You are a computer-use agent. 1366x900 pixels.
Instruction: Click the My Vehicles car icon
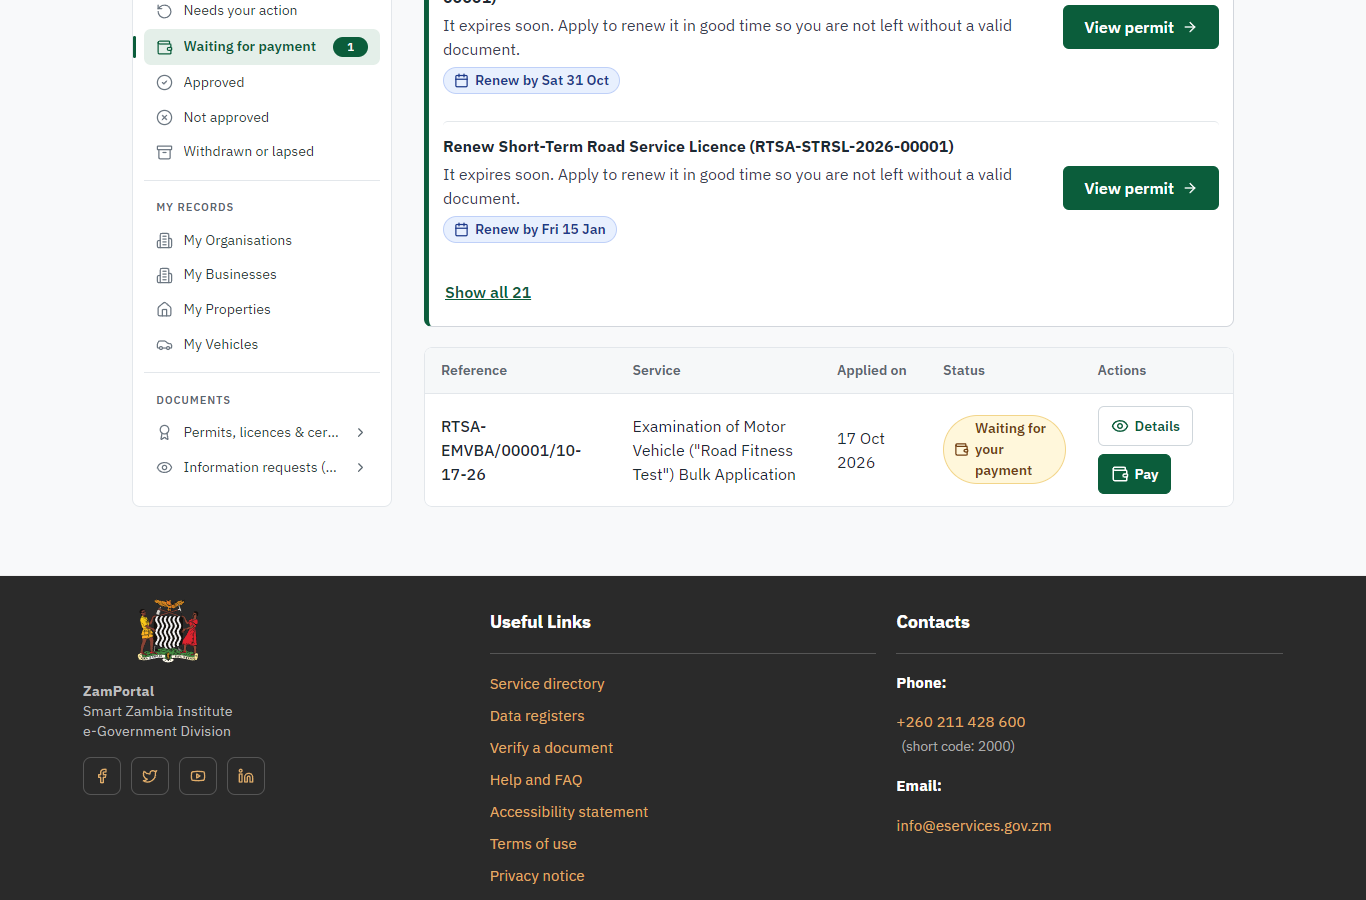(165, 345)
